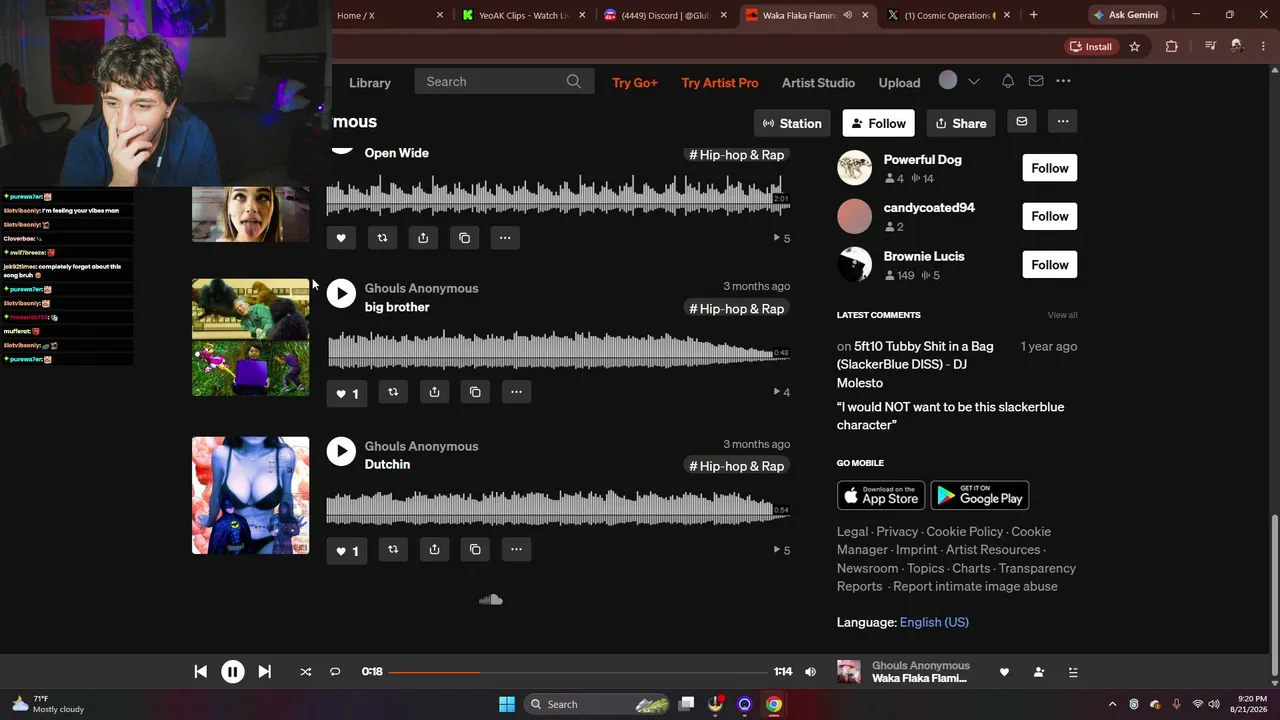Screen dimensions: 1280x720
Task: Toggle shuffle in the player bar
Action: (305, 672)
